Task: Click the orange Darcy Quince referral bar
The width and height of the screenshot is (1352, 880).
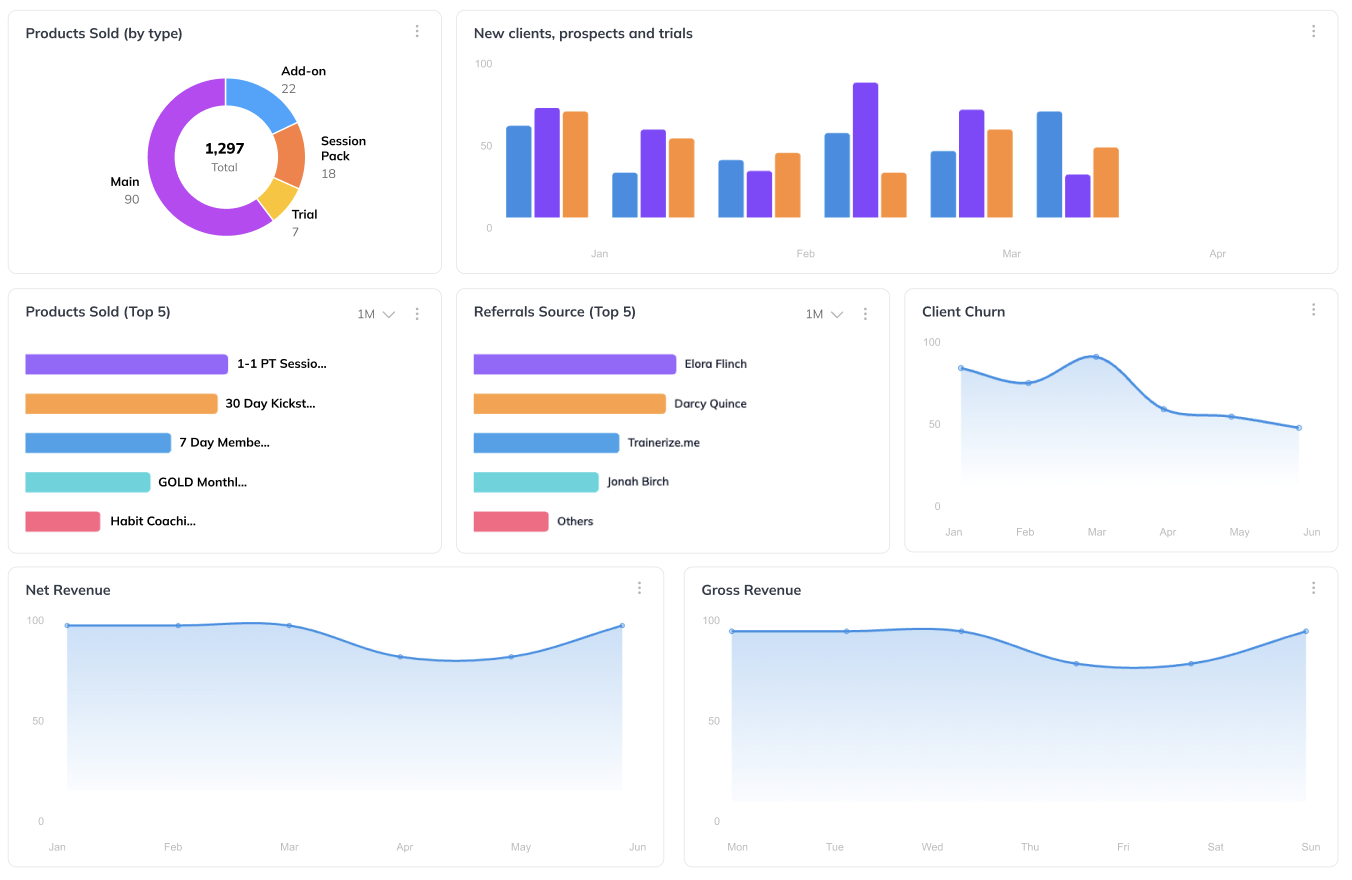Action: point(570,404)
